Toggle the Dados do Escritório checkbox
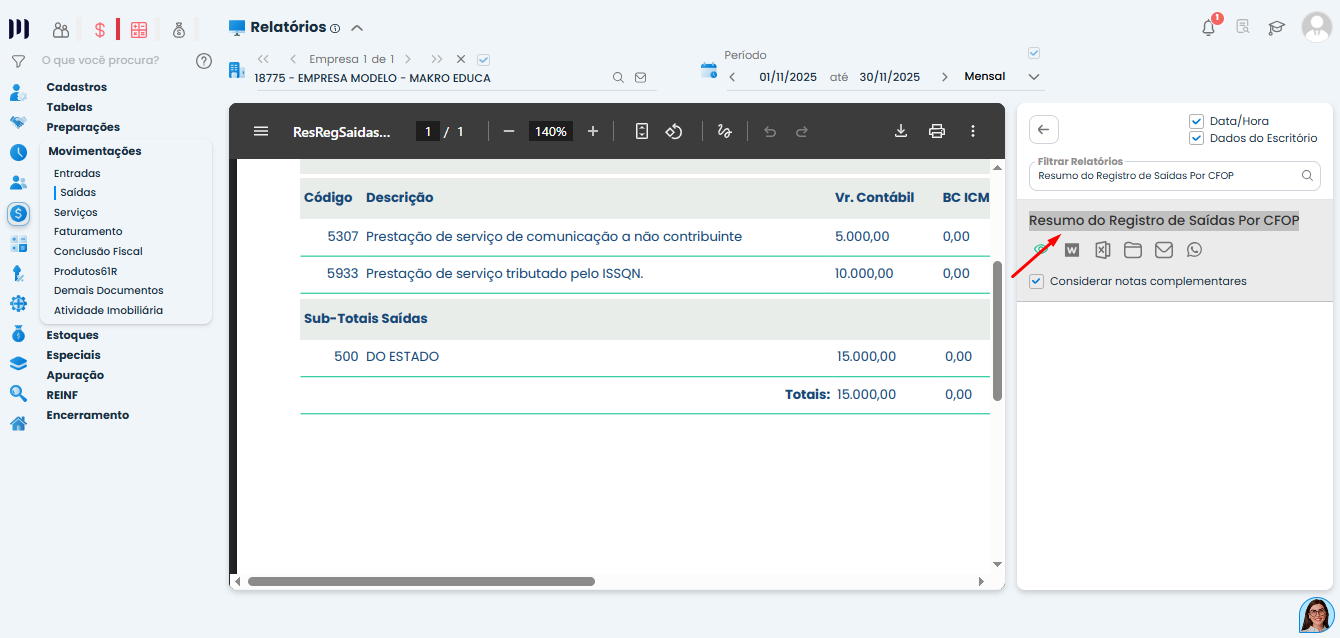1340x638 pixels. pos(1196,138)
